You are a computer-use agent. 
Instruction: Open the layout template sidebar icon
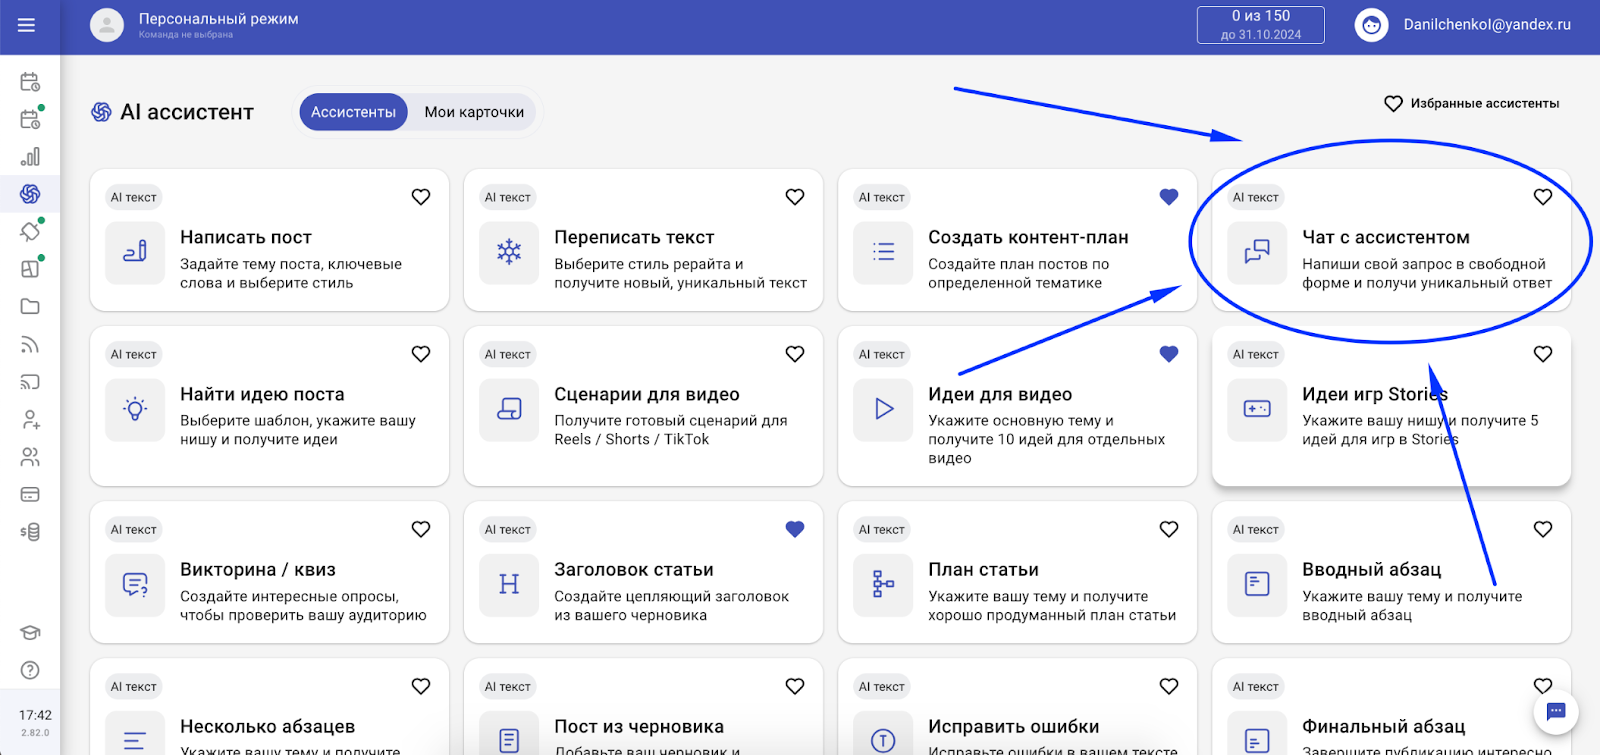pos(30,269)
